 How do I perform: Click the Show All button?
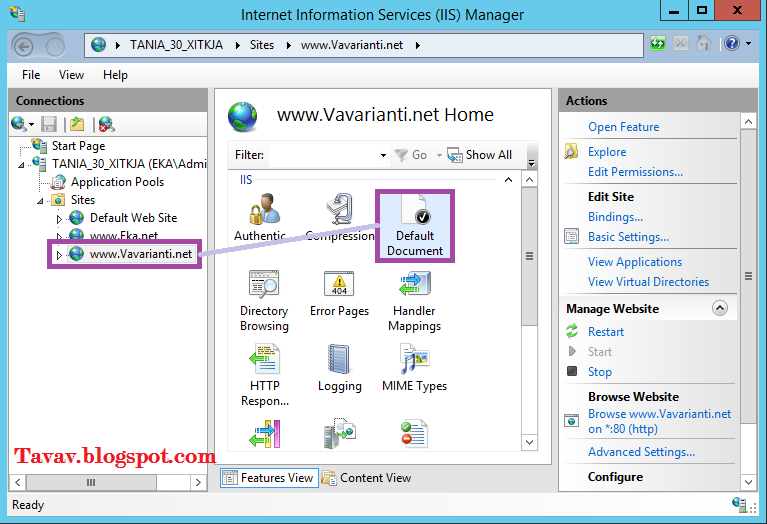pyautogui.click(x=480, y=155)
